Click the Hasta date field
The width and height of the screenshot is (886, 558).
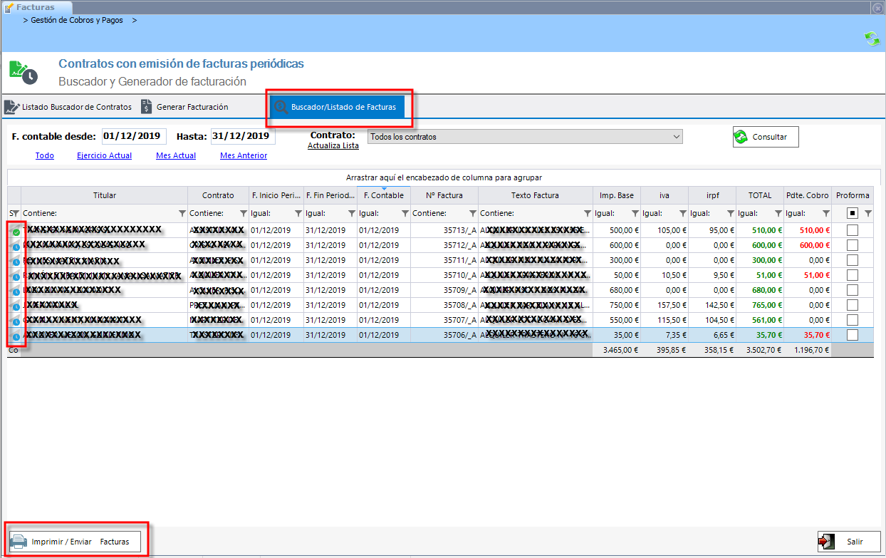(243, 136)
